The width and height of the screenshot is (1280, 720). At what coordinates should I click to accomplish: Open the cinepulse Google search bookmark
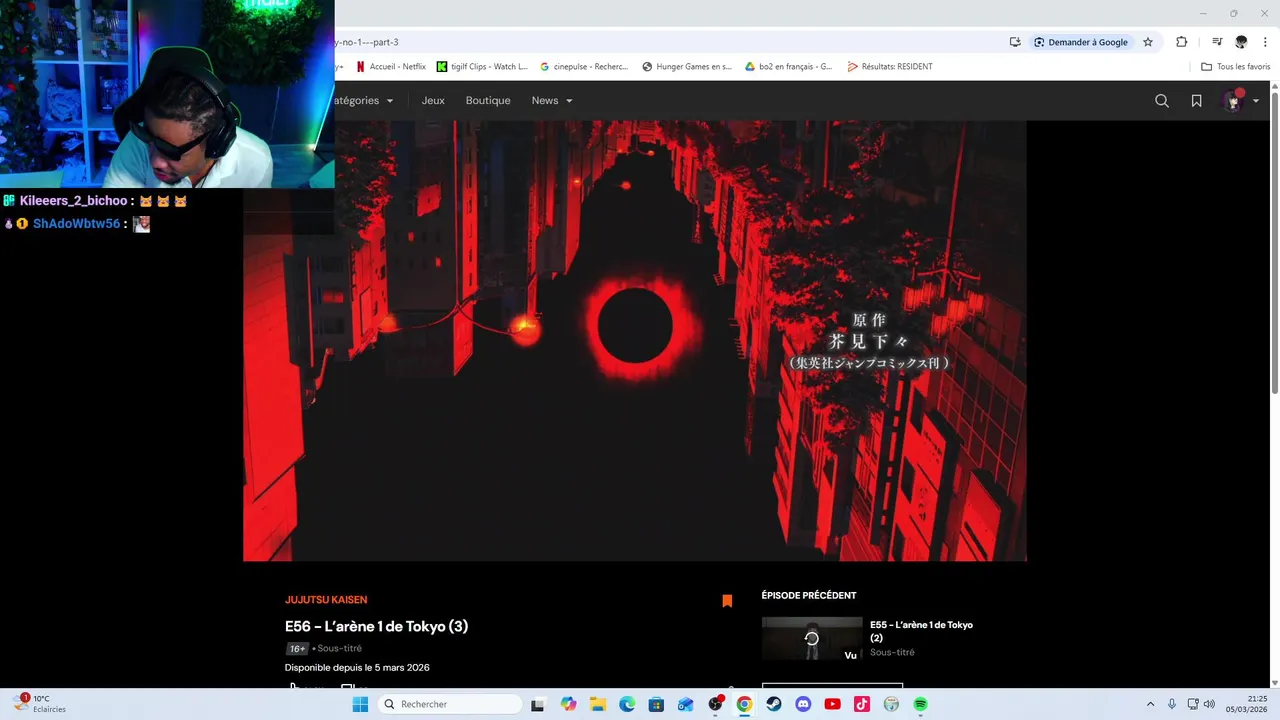tap(584, 67)
